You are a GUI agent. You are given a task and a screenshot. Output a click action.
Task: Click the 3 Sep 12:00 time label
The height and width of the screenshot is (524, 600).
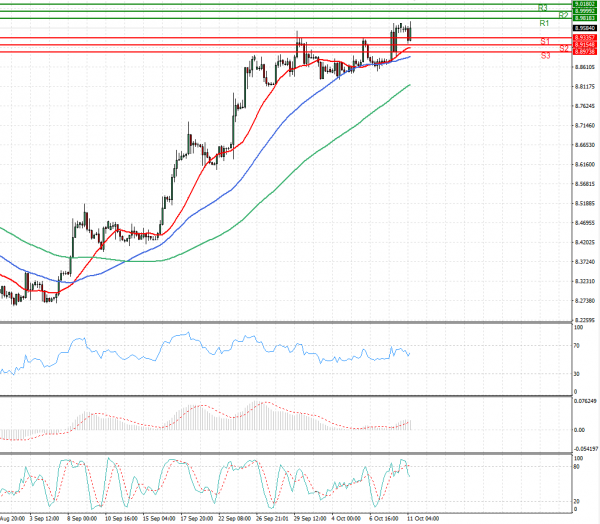point(44,519)
